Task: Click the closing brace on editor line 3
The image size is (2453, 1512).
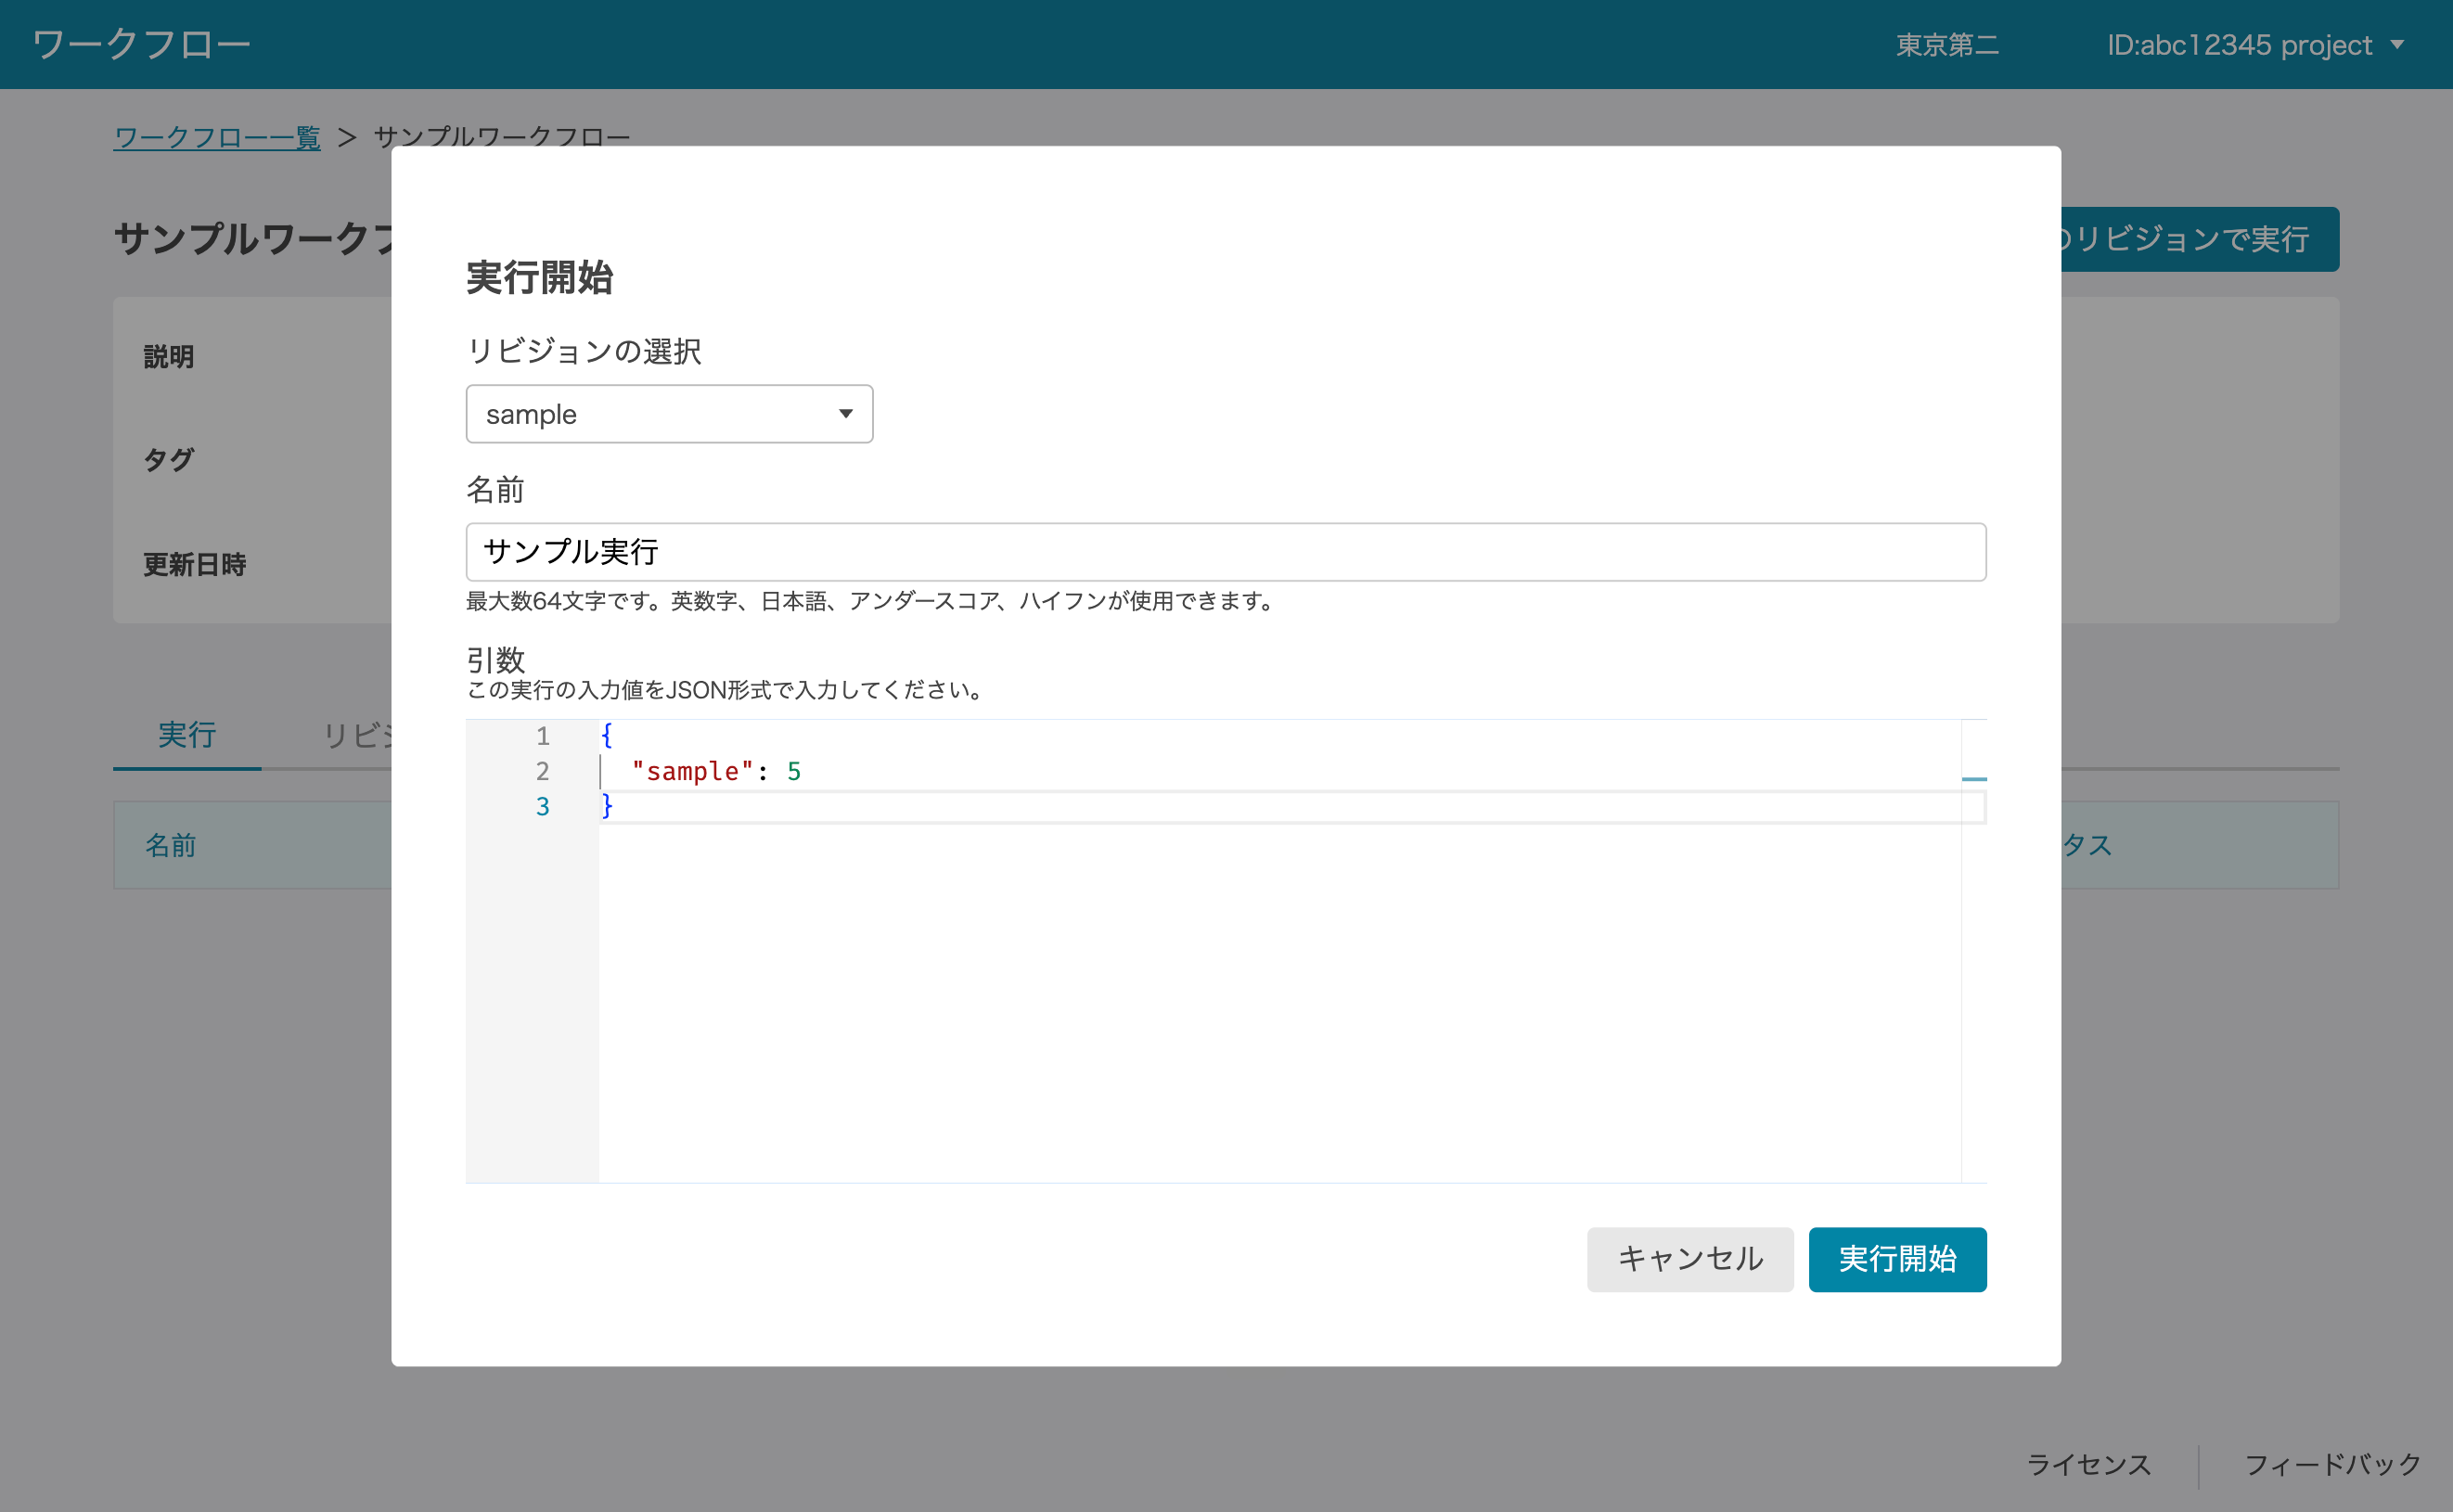Action: coord(606,806)
